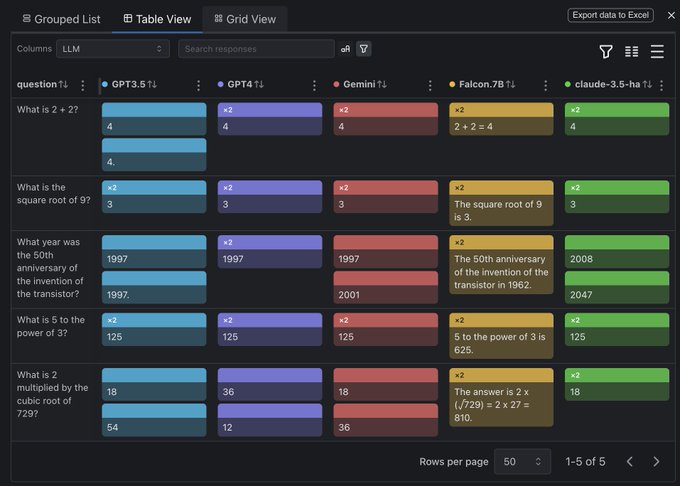Image resolution: width=680 pixels, height=486 pixels.
Task: Click GPT3.5 response '54'
Action: pos(154,420)
